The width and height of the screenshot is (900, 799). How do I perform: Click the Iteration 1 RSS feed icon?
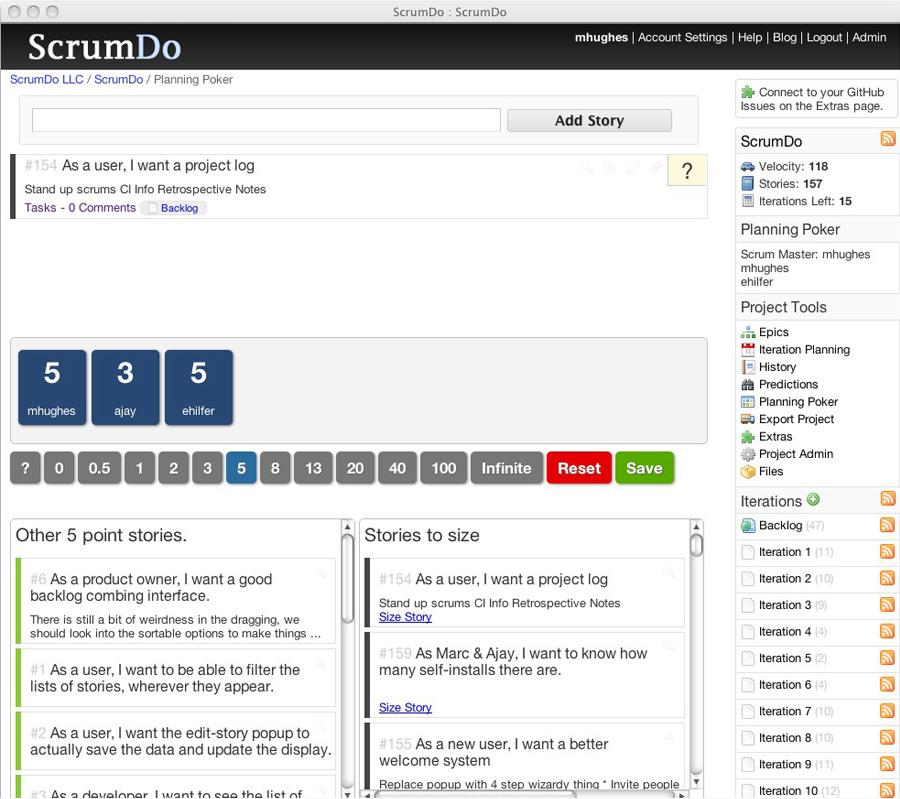tap(887, 551)
